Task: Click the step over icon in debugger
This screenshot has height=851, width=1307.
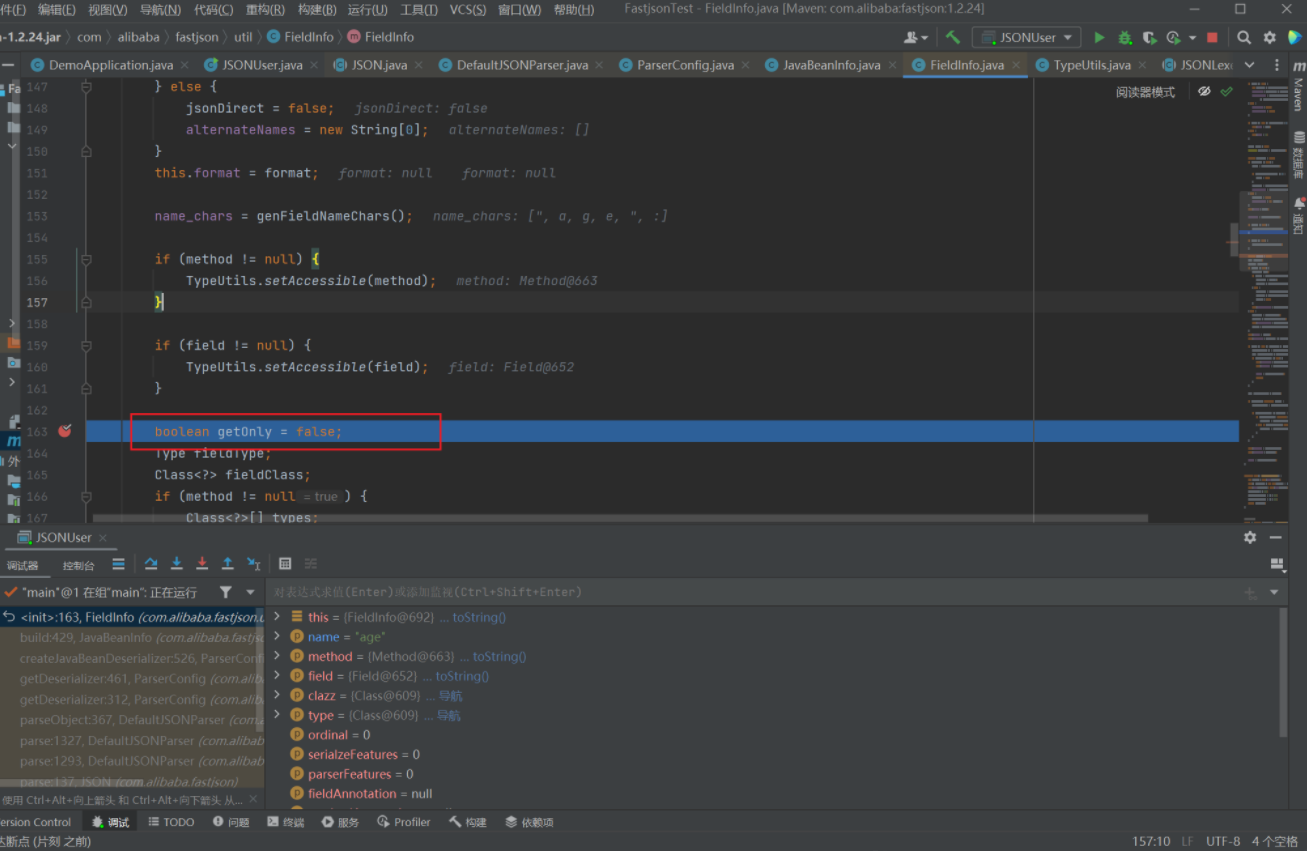Action: click(151, 564)
